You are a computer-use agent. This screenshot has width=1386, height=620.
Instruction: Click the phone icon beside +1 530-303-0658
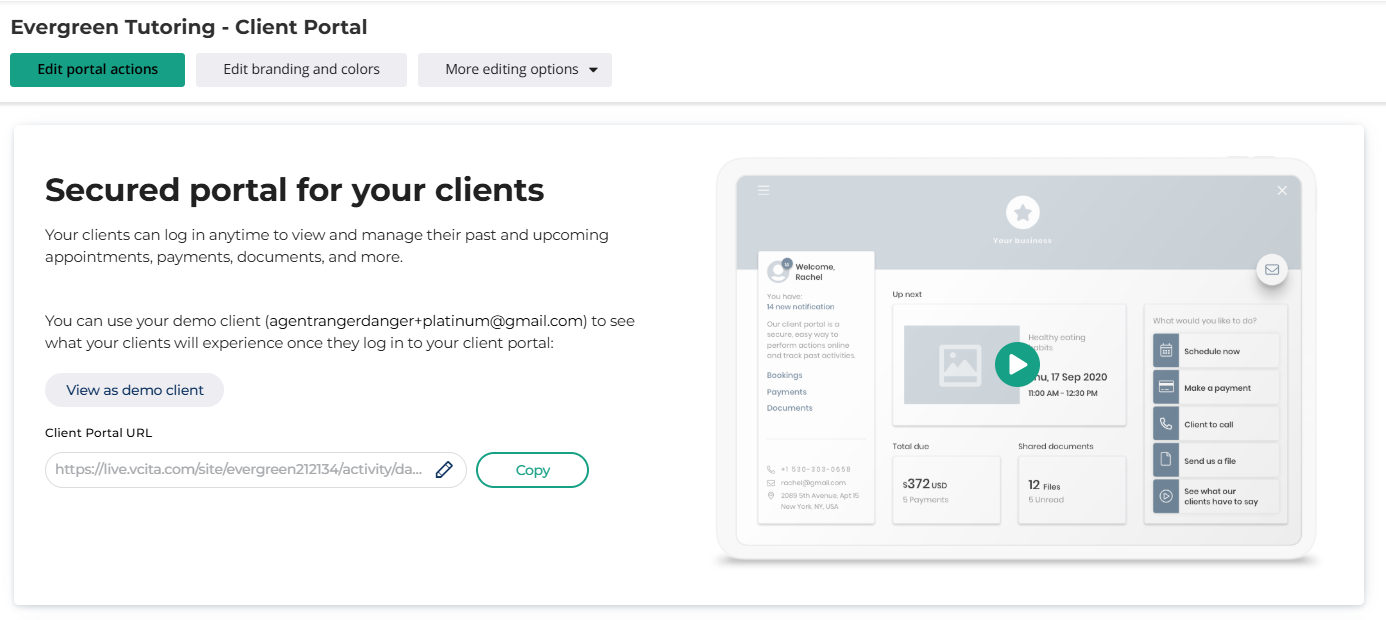(771, 469)
